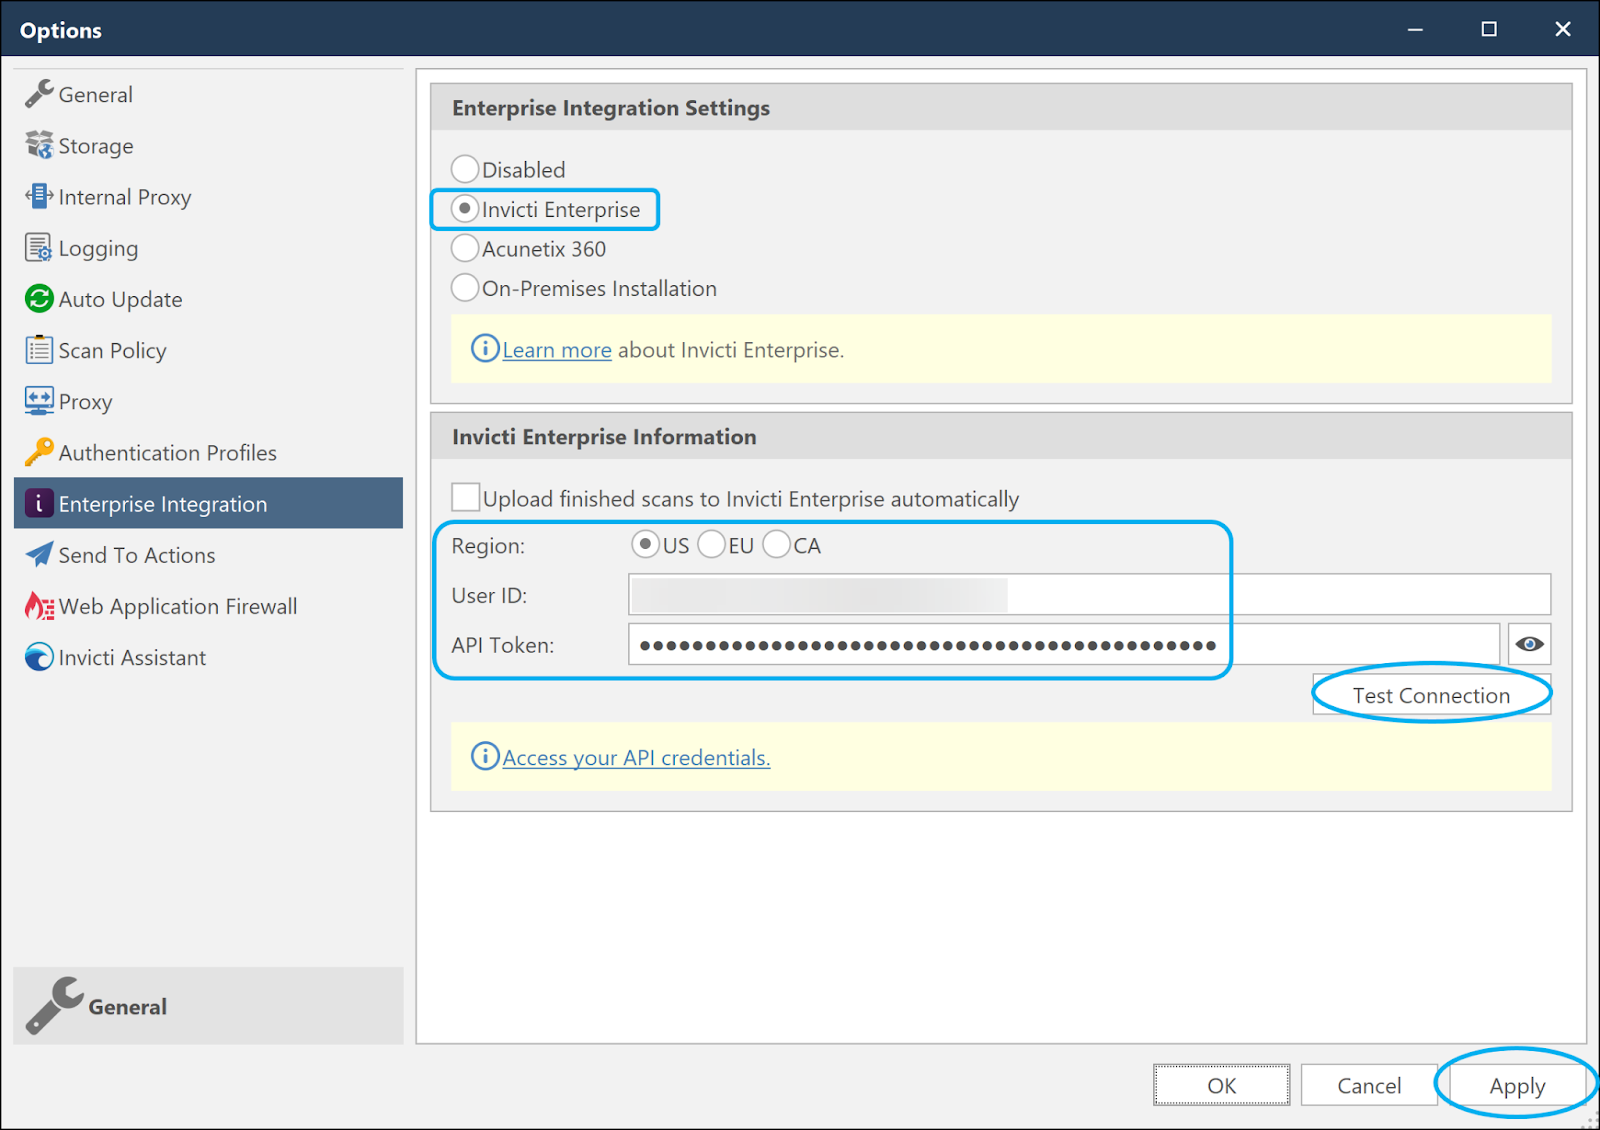Screen dimensions: 1600x1130
Task: Select the Invicti Enterprise radio button
Action: tap(464, 209)
